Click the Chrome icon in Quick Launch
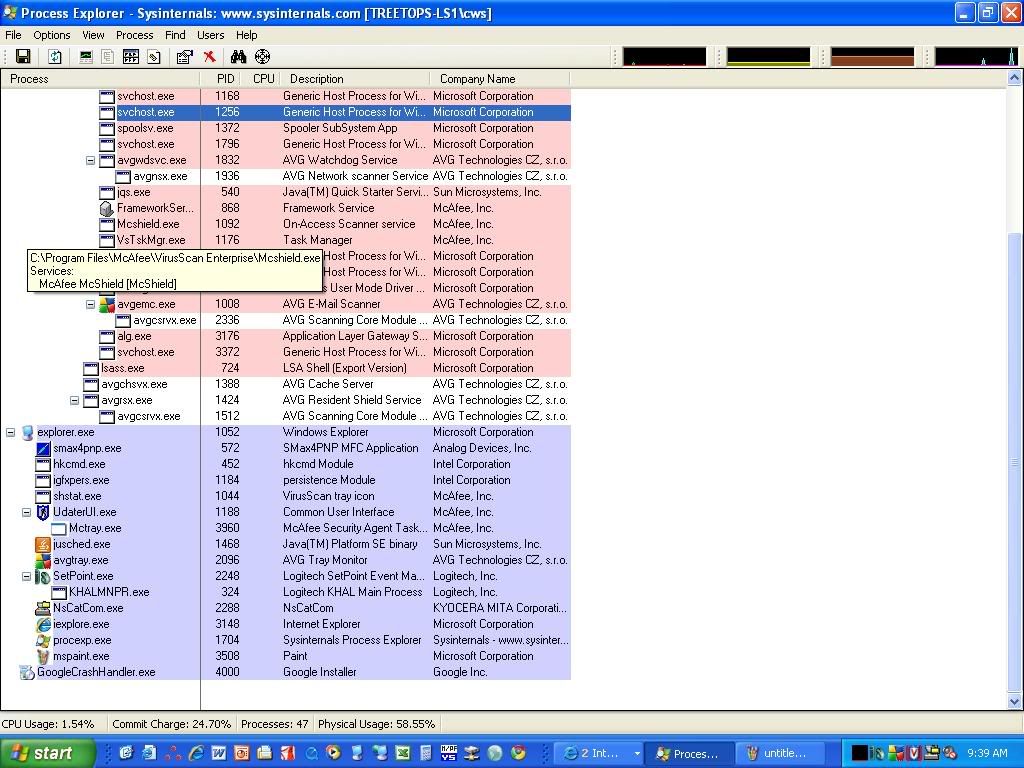The height and width of the screenshot is (768, 1024). [x=519, y=754]
